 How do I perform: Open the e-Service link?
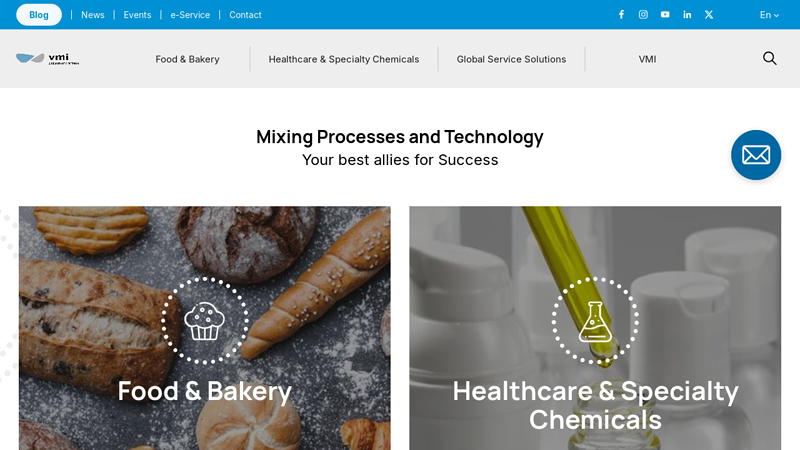click(x=190, y=15)
